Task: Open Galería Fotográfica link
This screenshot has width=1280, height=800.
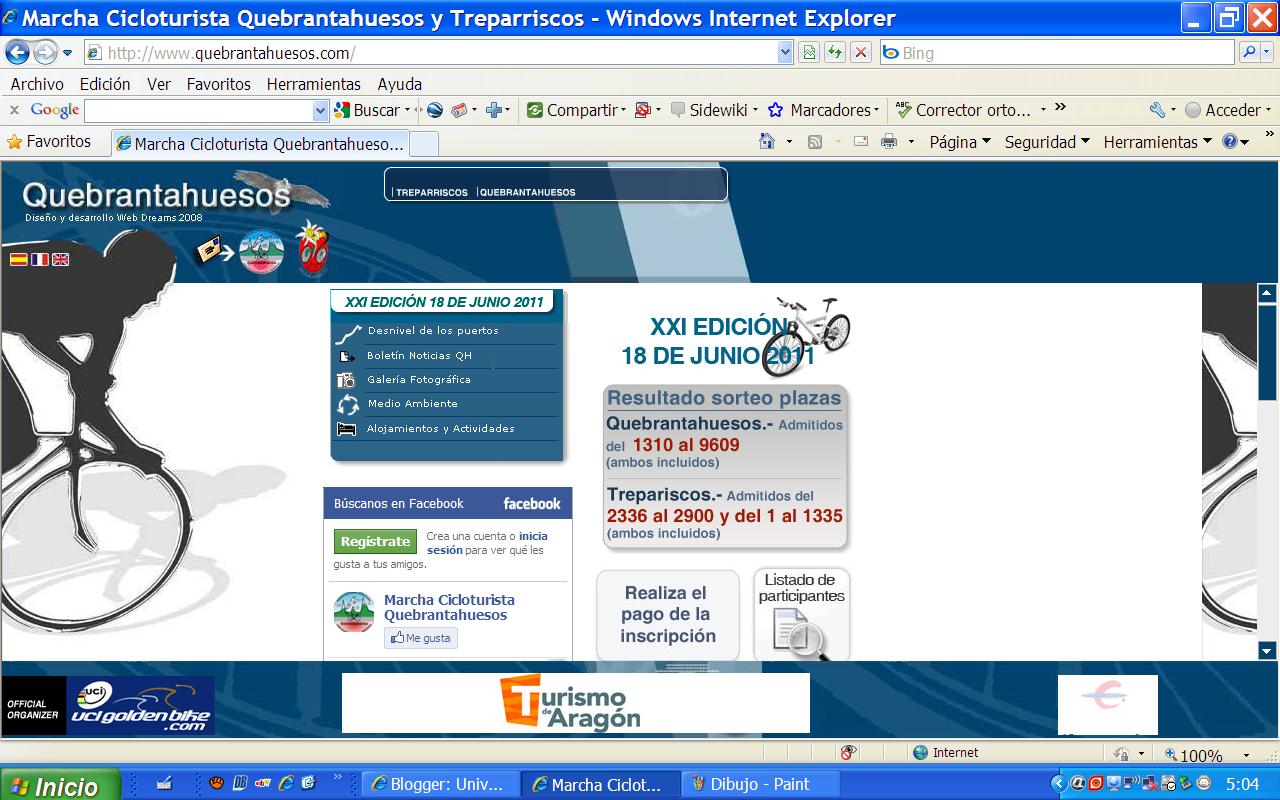Action: [x=418, y=380]
